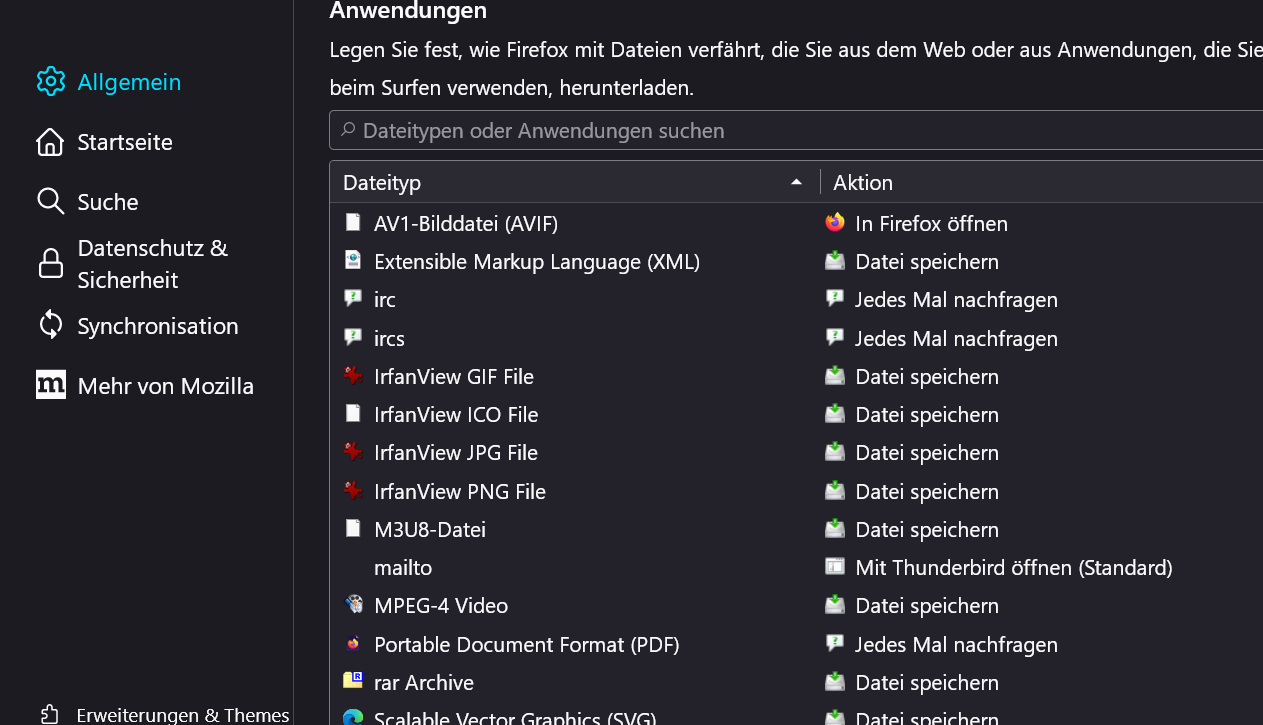Open action dropdown for PDF row
Image resolution: width=1263 pixels, height=725 pixels.
pyautogui.click(x=955, y=644)
